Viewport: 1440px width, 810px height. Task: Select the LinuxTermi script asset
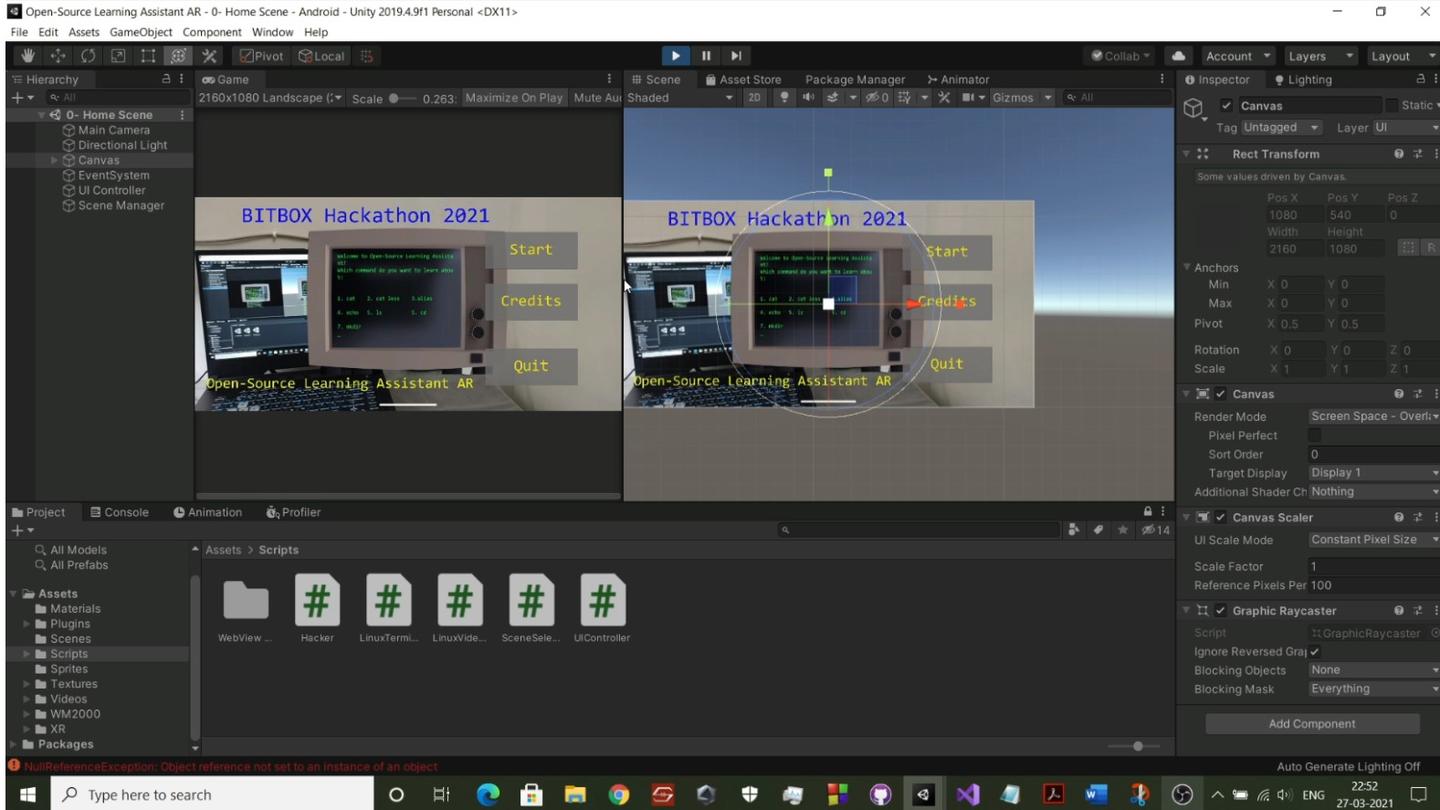coord(388,608)
